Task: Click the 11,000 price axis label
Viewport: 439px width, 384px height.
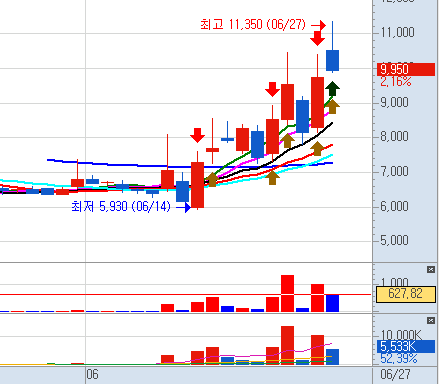Action: point(397,33)
